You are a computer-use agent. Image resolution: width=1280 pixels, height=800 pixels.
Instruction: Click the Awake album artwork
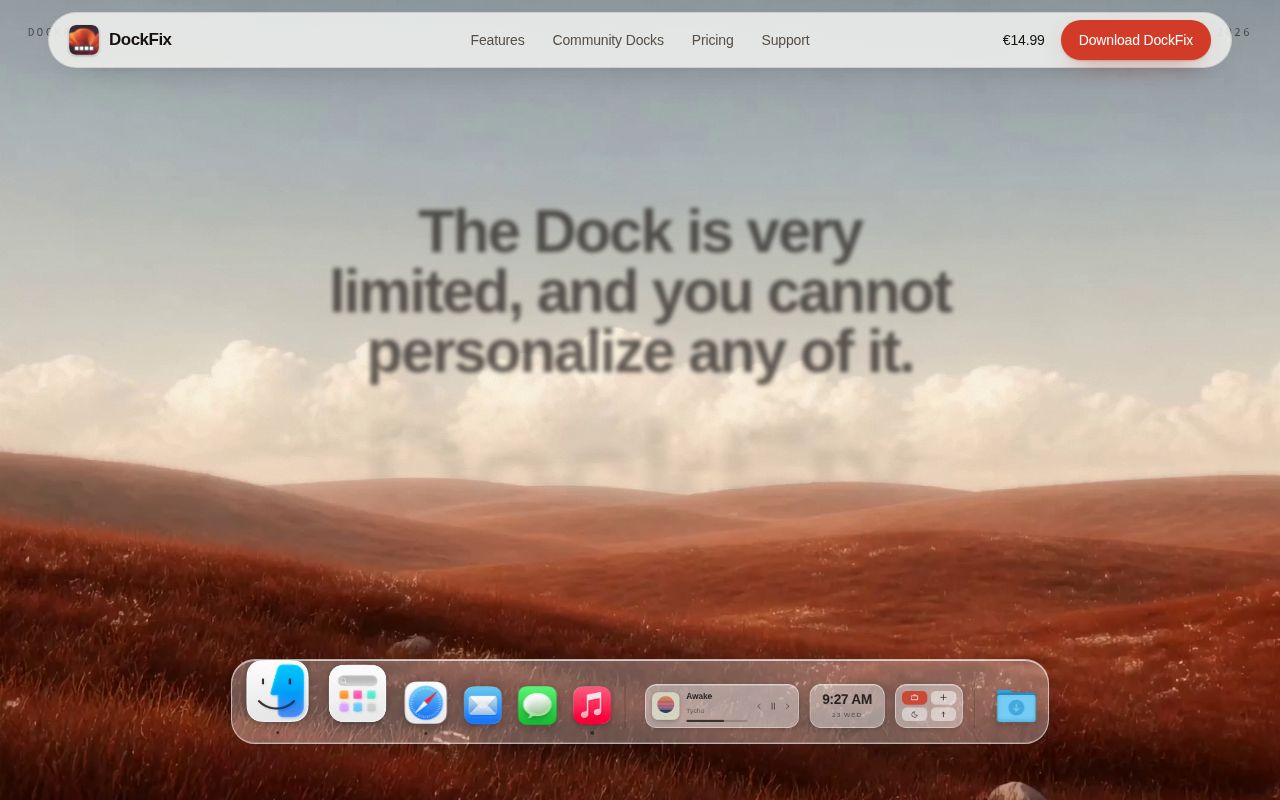pyautogui.click(x=666, y=706)
